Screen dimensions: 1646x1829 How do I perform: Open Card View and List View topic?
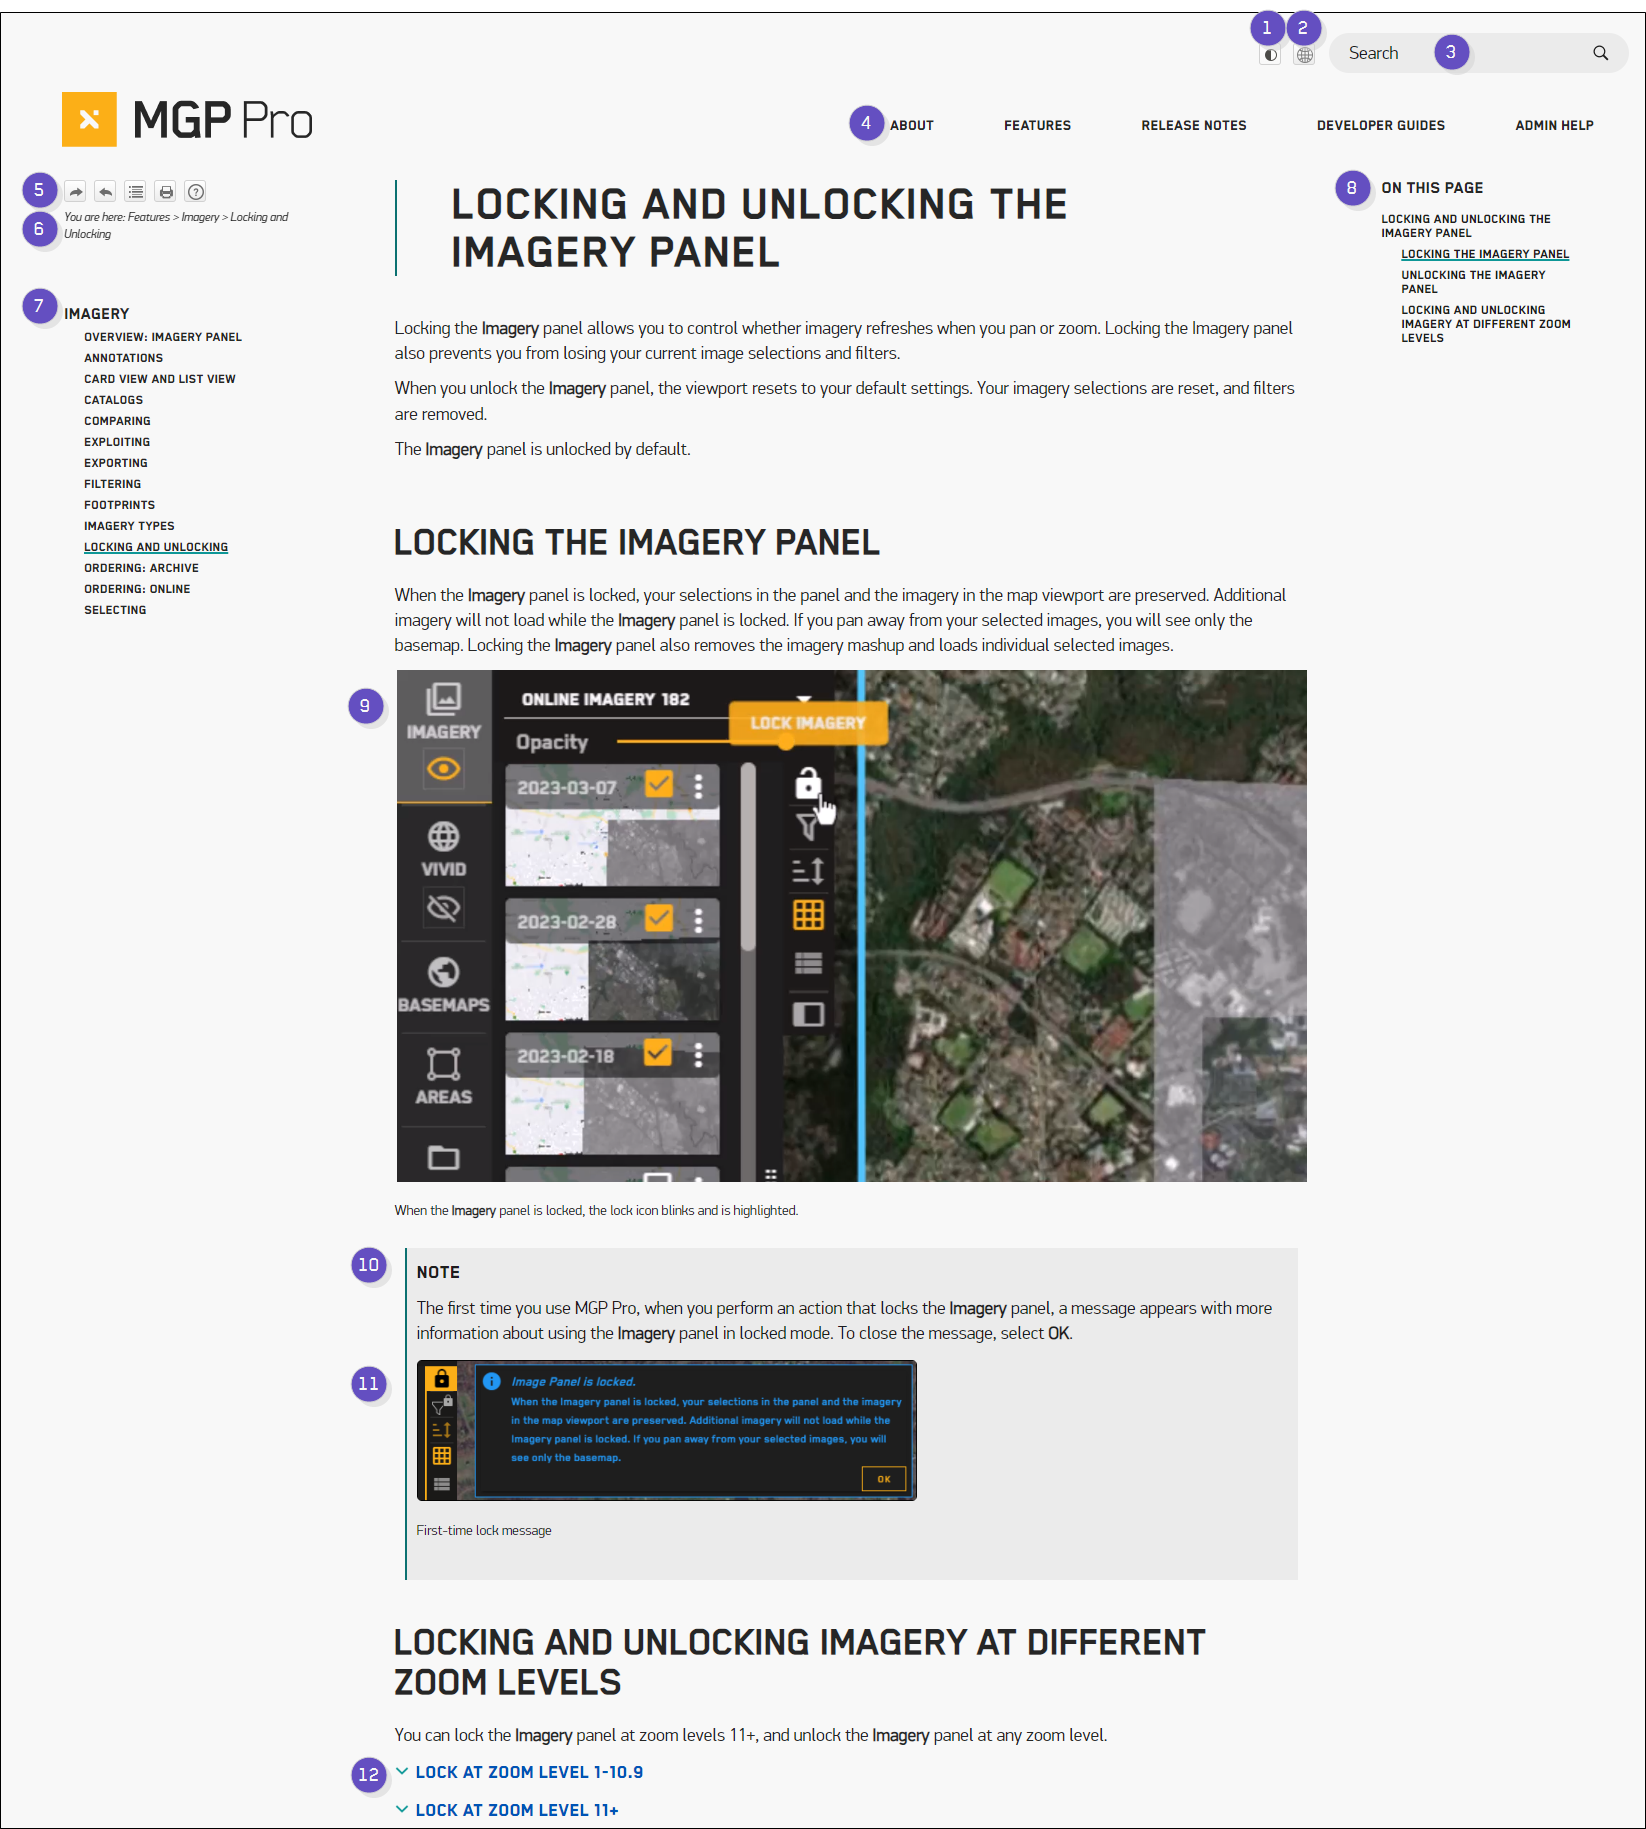(x=160, y=379)
